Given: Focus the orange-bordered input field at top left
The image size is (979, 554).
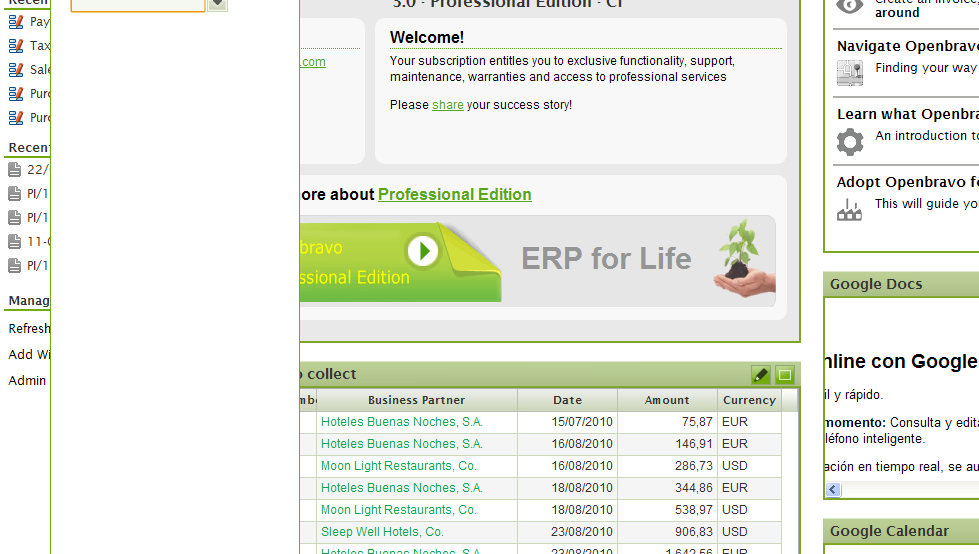Looking at the screenshot, I should (x=138, y=5).
